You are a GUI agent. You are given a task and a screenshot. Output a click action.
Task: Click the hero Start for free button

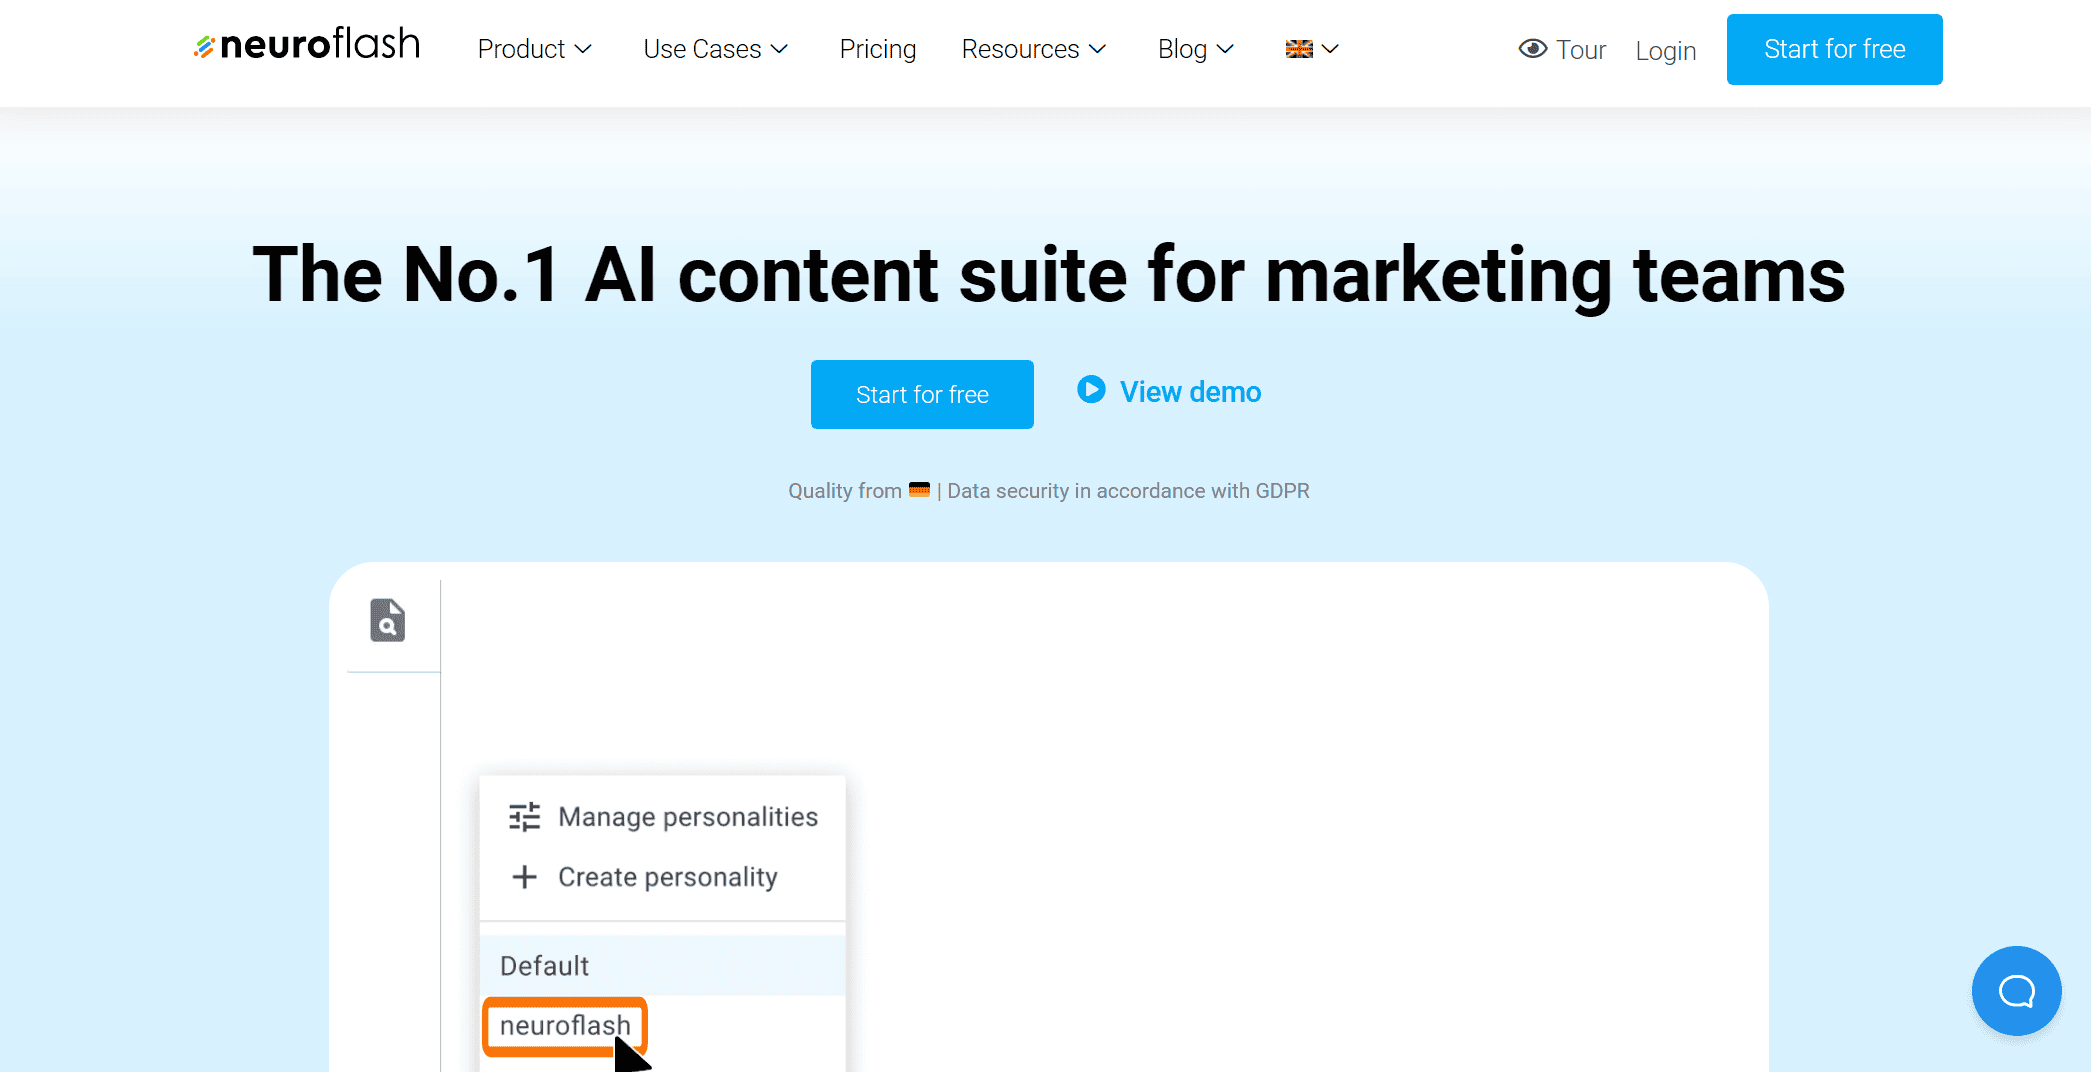[x=922, y=394]
